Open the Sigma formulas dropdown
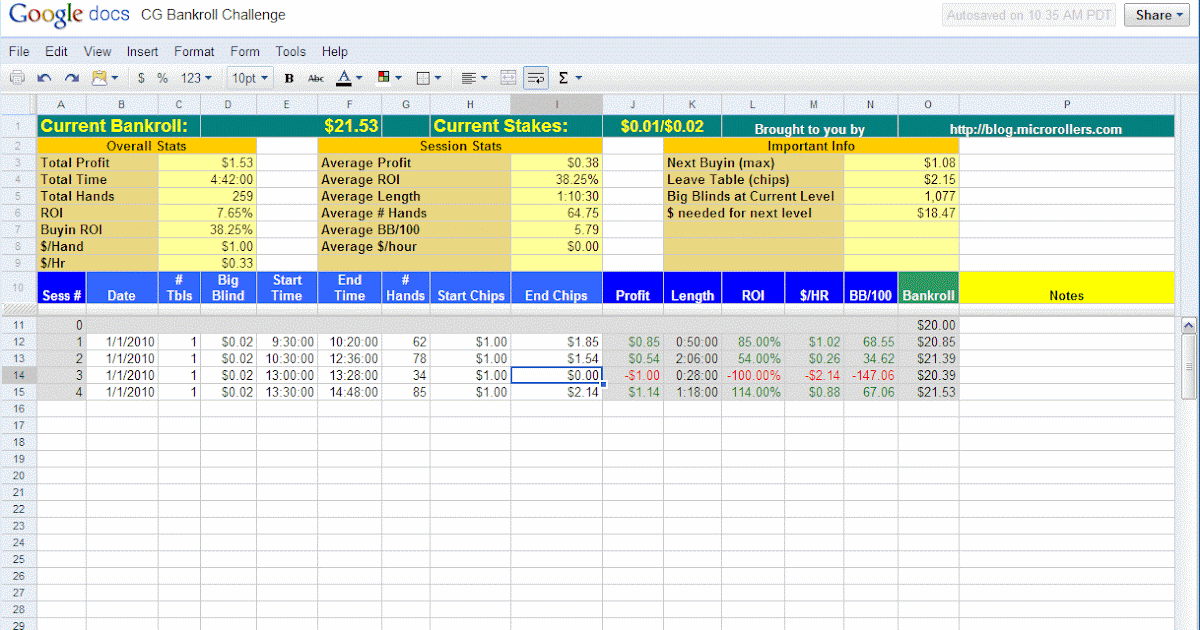This screenshot has height=630, width=1200. [x=569, y=77]
